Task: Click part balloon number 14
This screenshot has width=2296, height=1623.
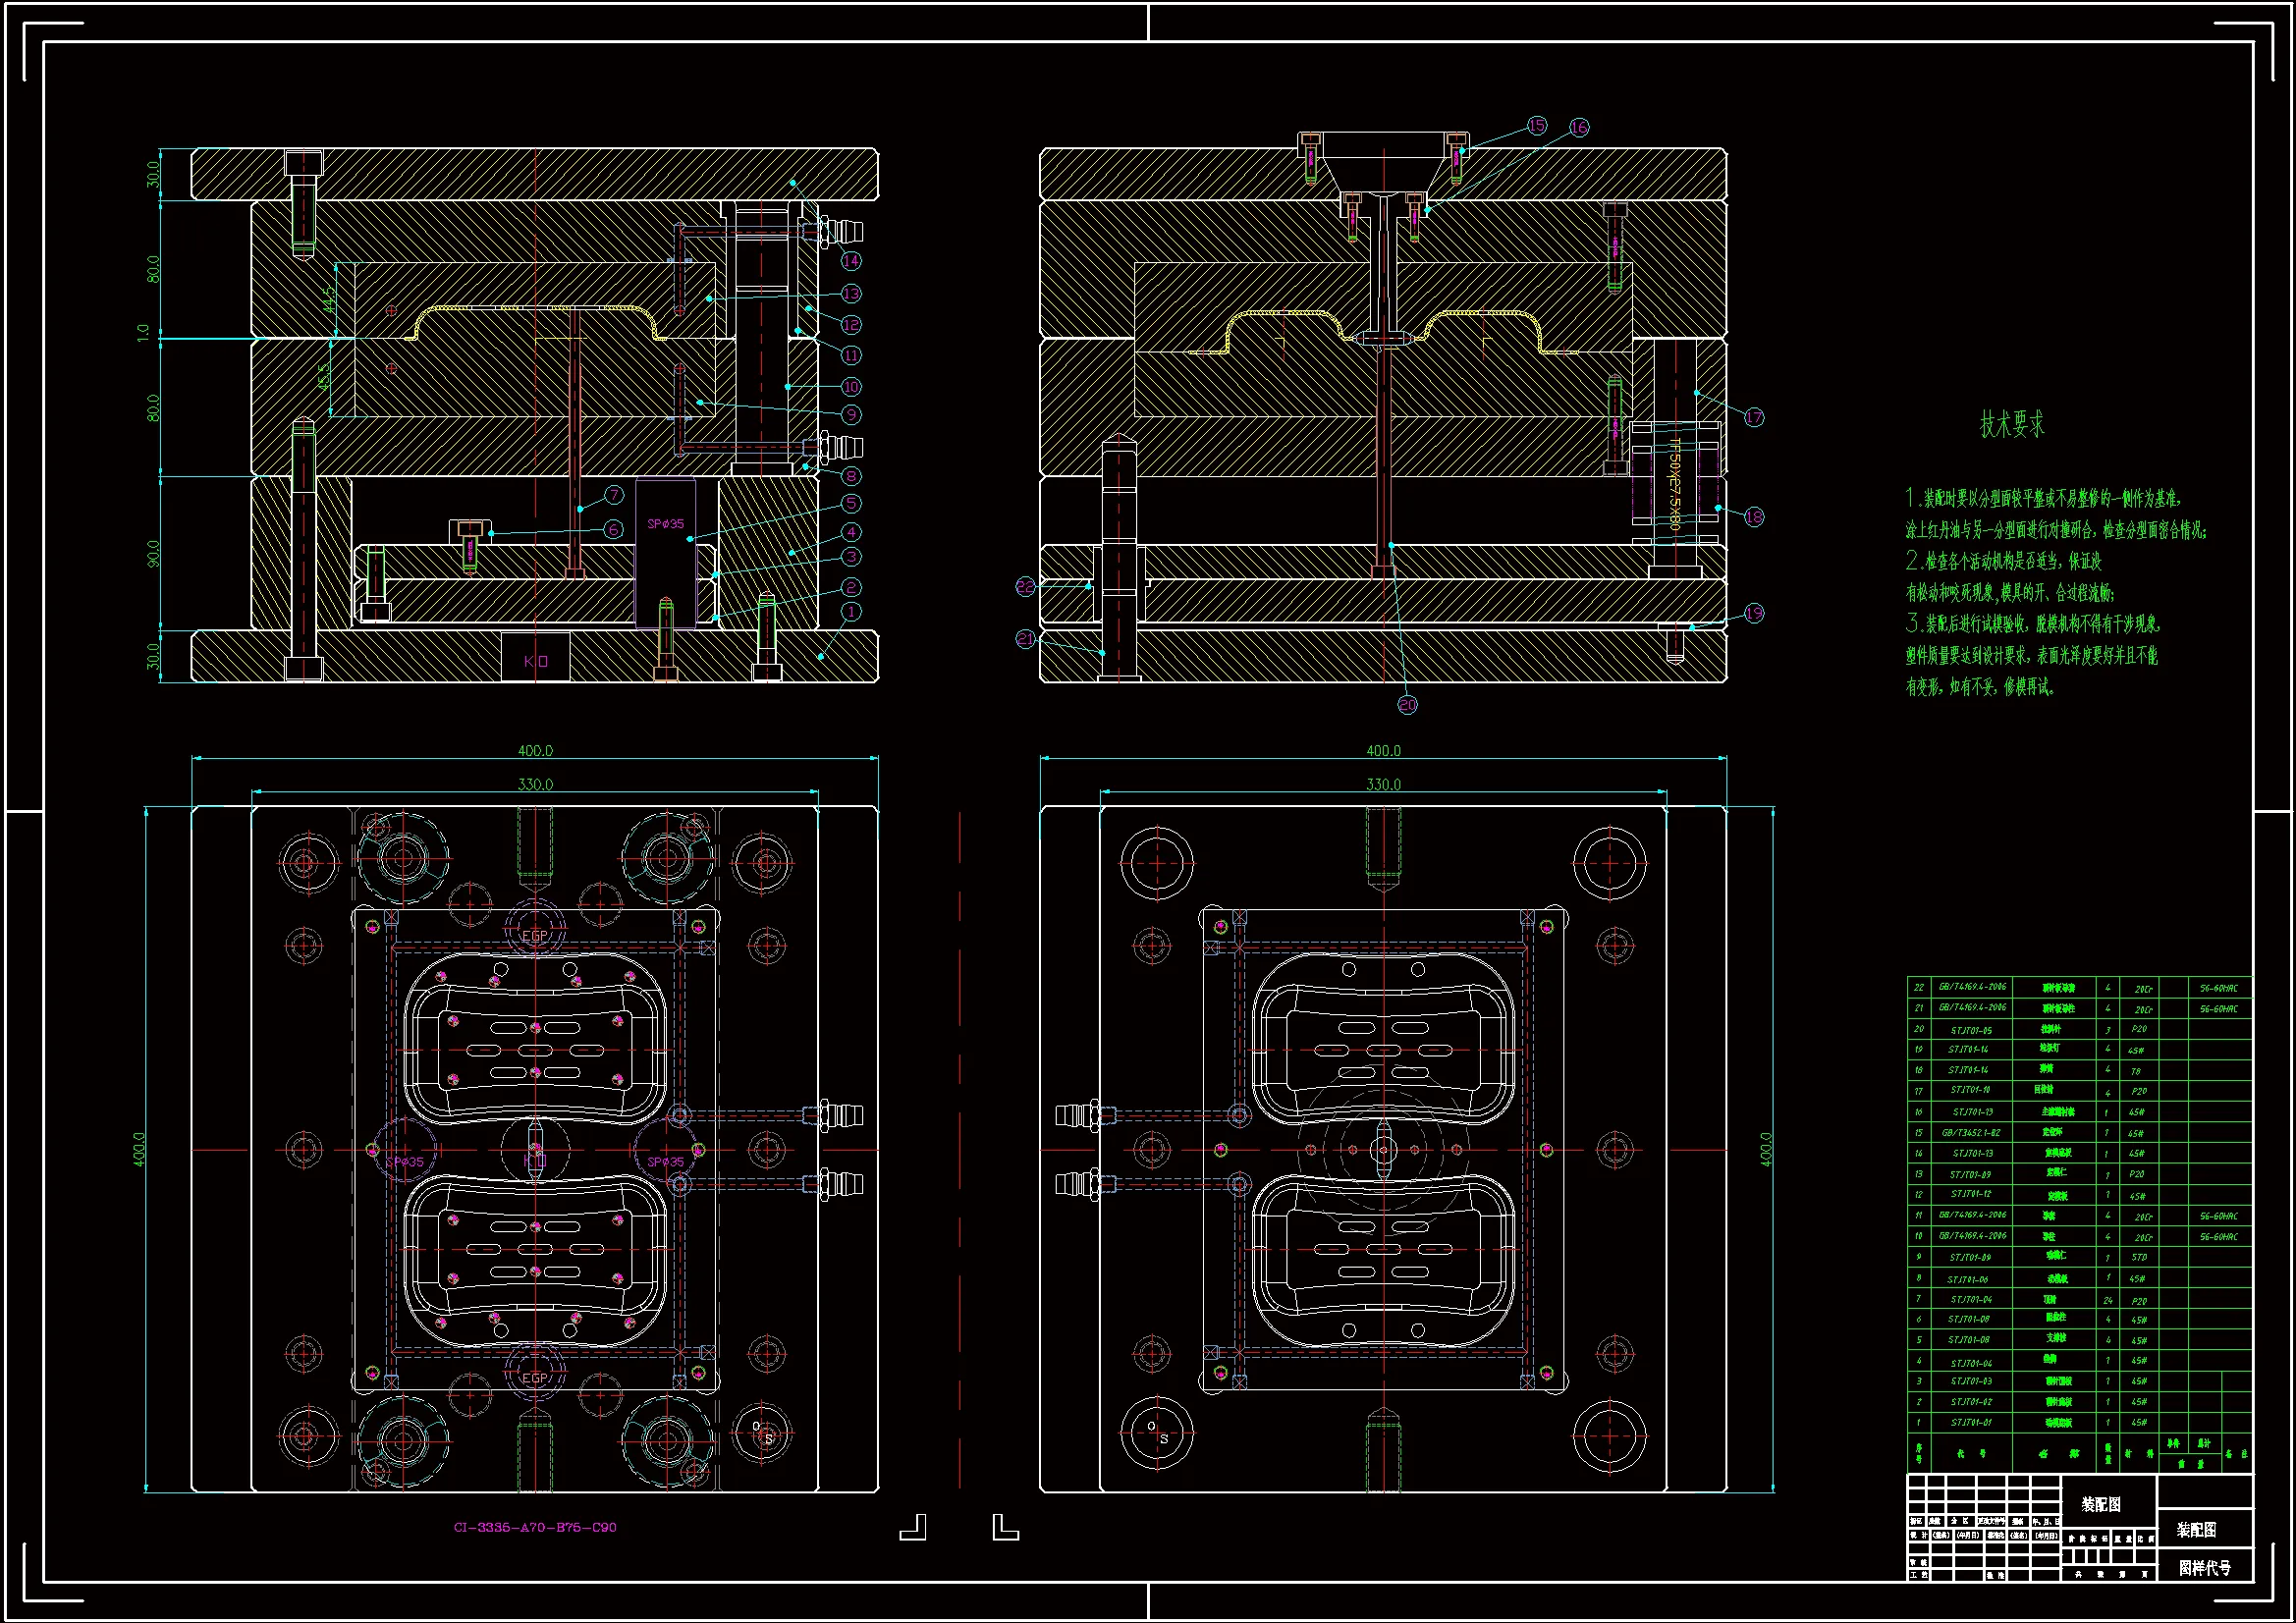Action: coord(851,261)
